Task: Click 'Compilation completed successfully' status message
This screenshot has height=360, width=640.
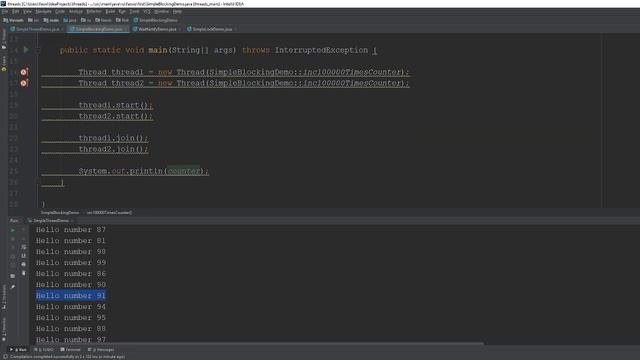Action: point(67,357)
